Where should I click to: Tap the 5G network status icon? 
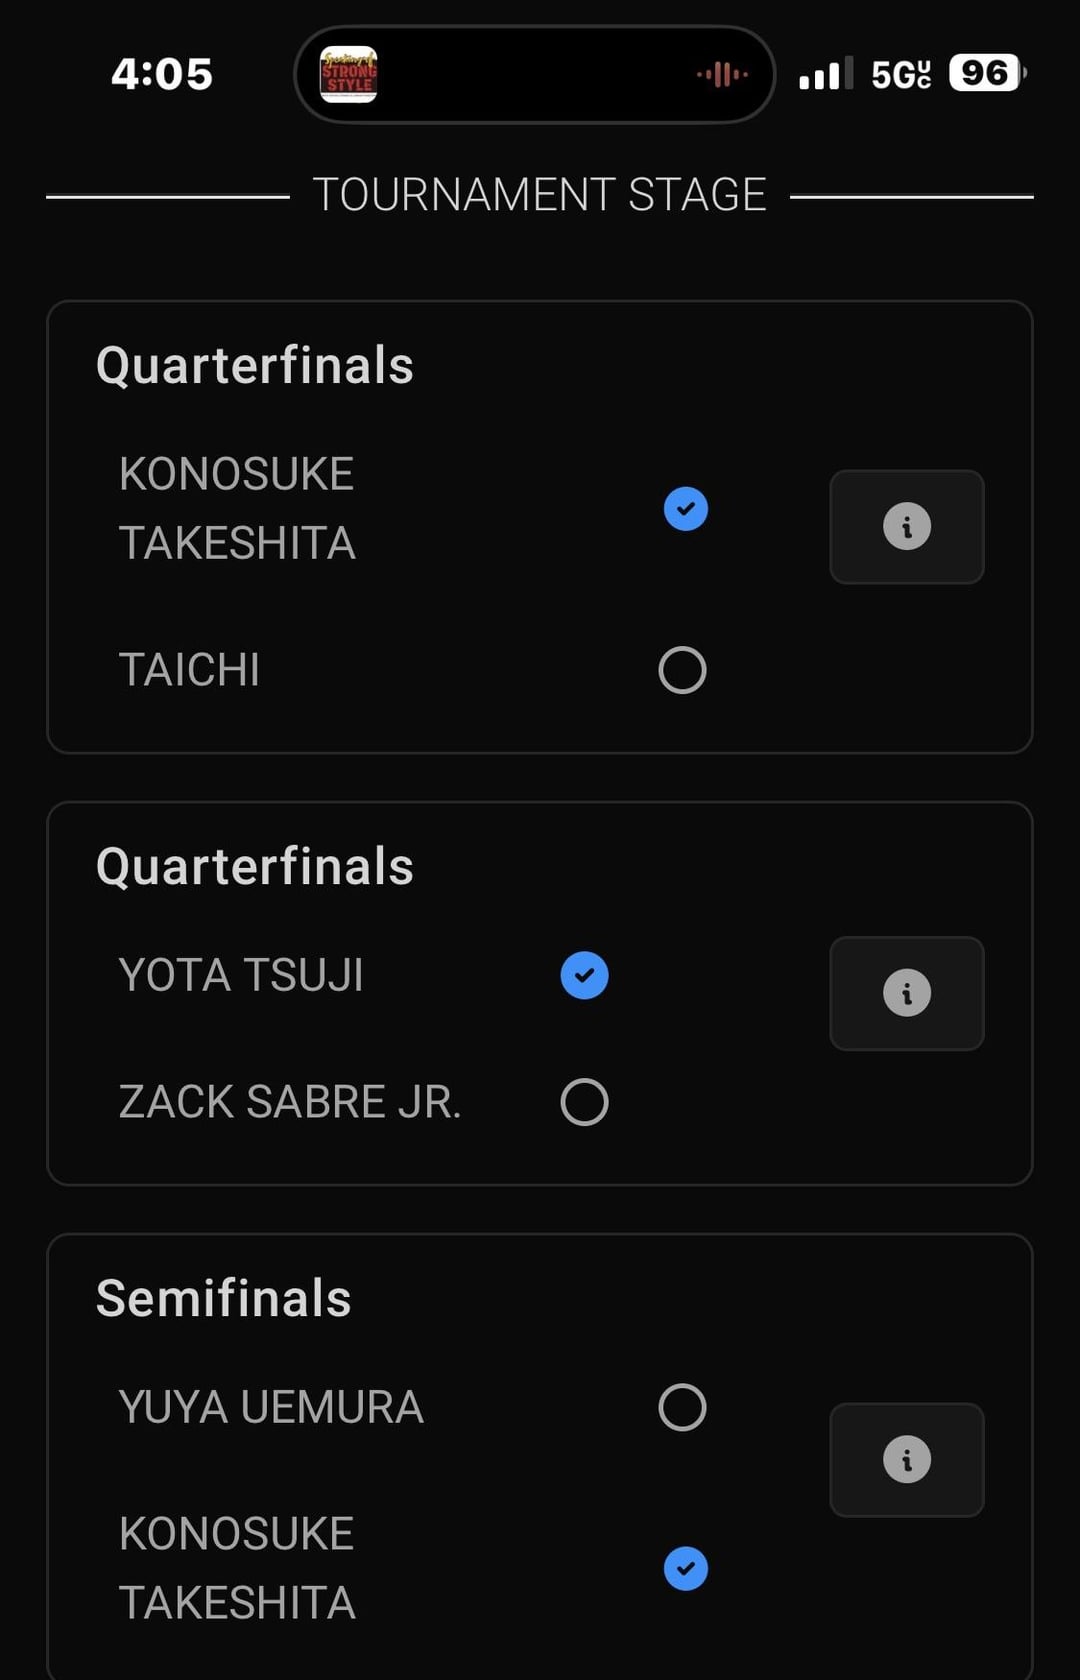[901, 74]
